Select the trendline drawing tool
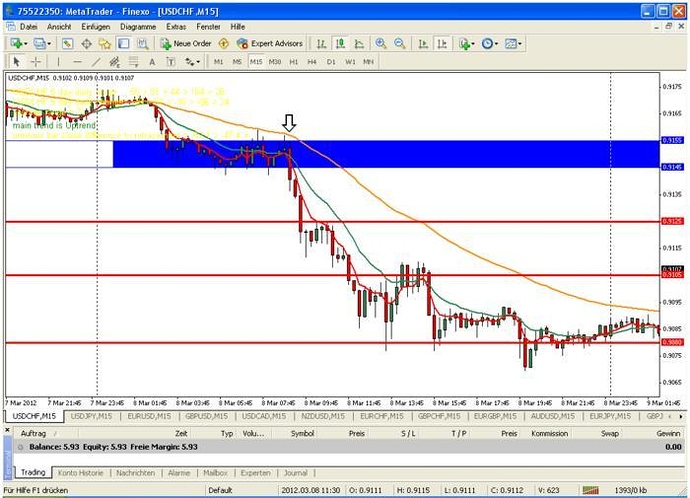690x498 pixels. [x=96, y=62]
